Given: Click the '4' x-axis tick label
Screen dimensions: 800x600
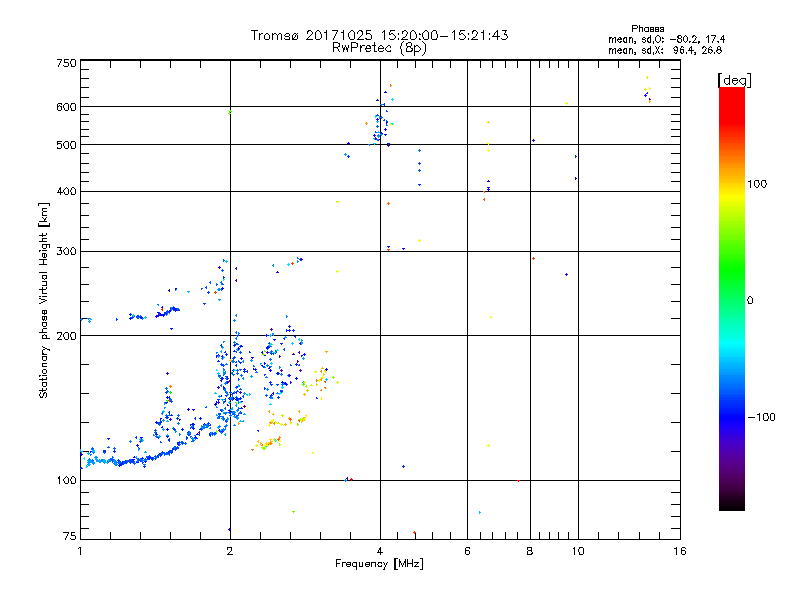Looking at the screenshot, I should click(380, 551).
